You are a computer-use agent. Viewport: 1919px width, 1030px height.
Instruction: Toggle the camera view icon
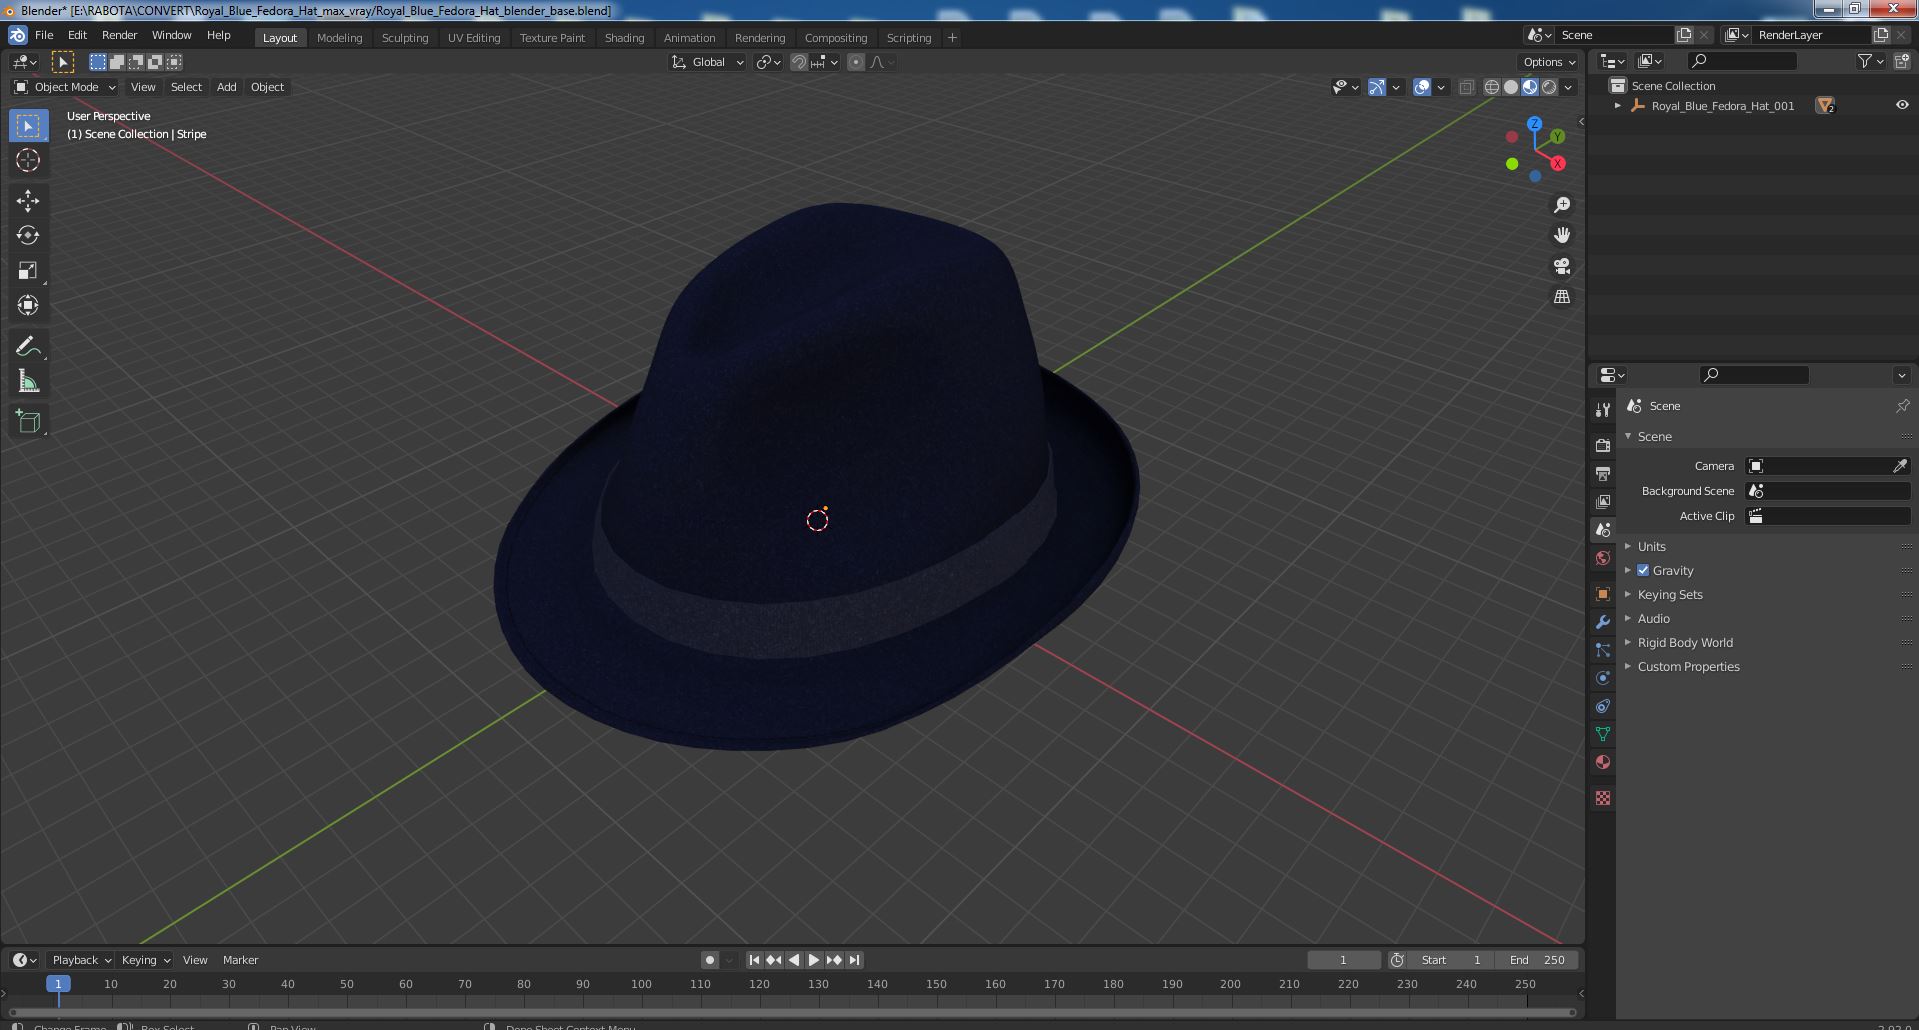(1561, 266)
